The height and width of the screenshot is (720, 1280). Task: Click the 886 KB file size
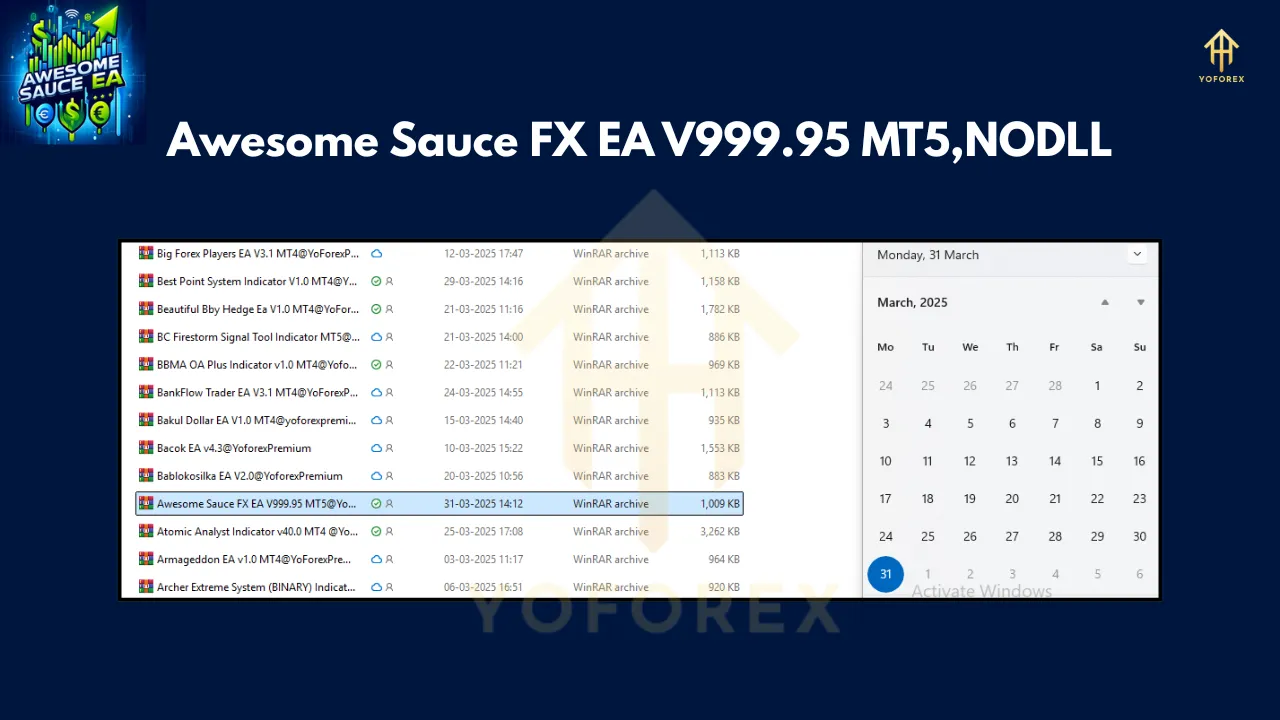pos(724,337)
